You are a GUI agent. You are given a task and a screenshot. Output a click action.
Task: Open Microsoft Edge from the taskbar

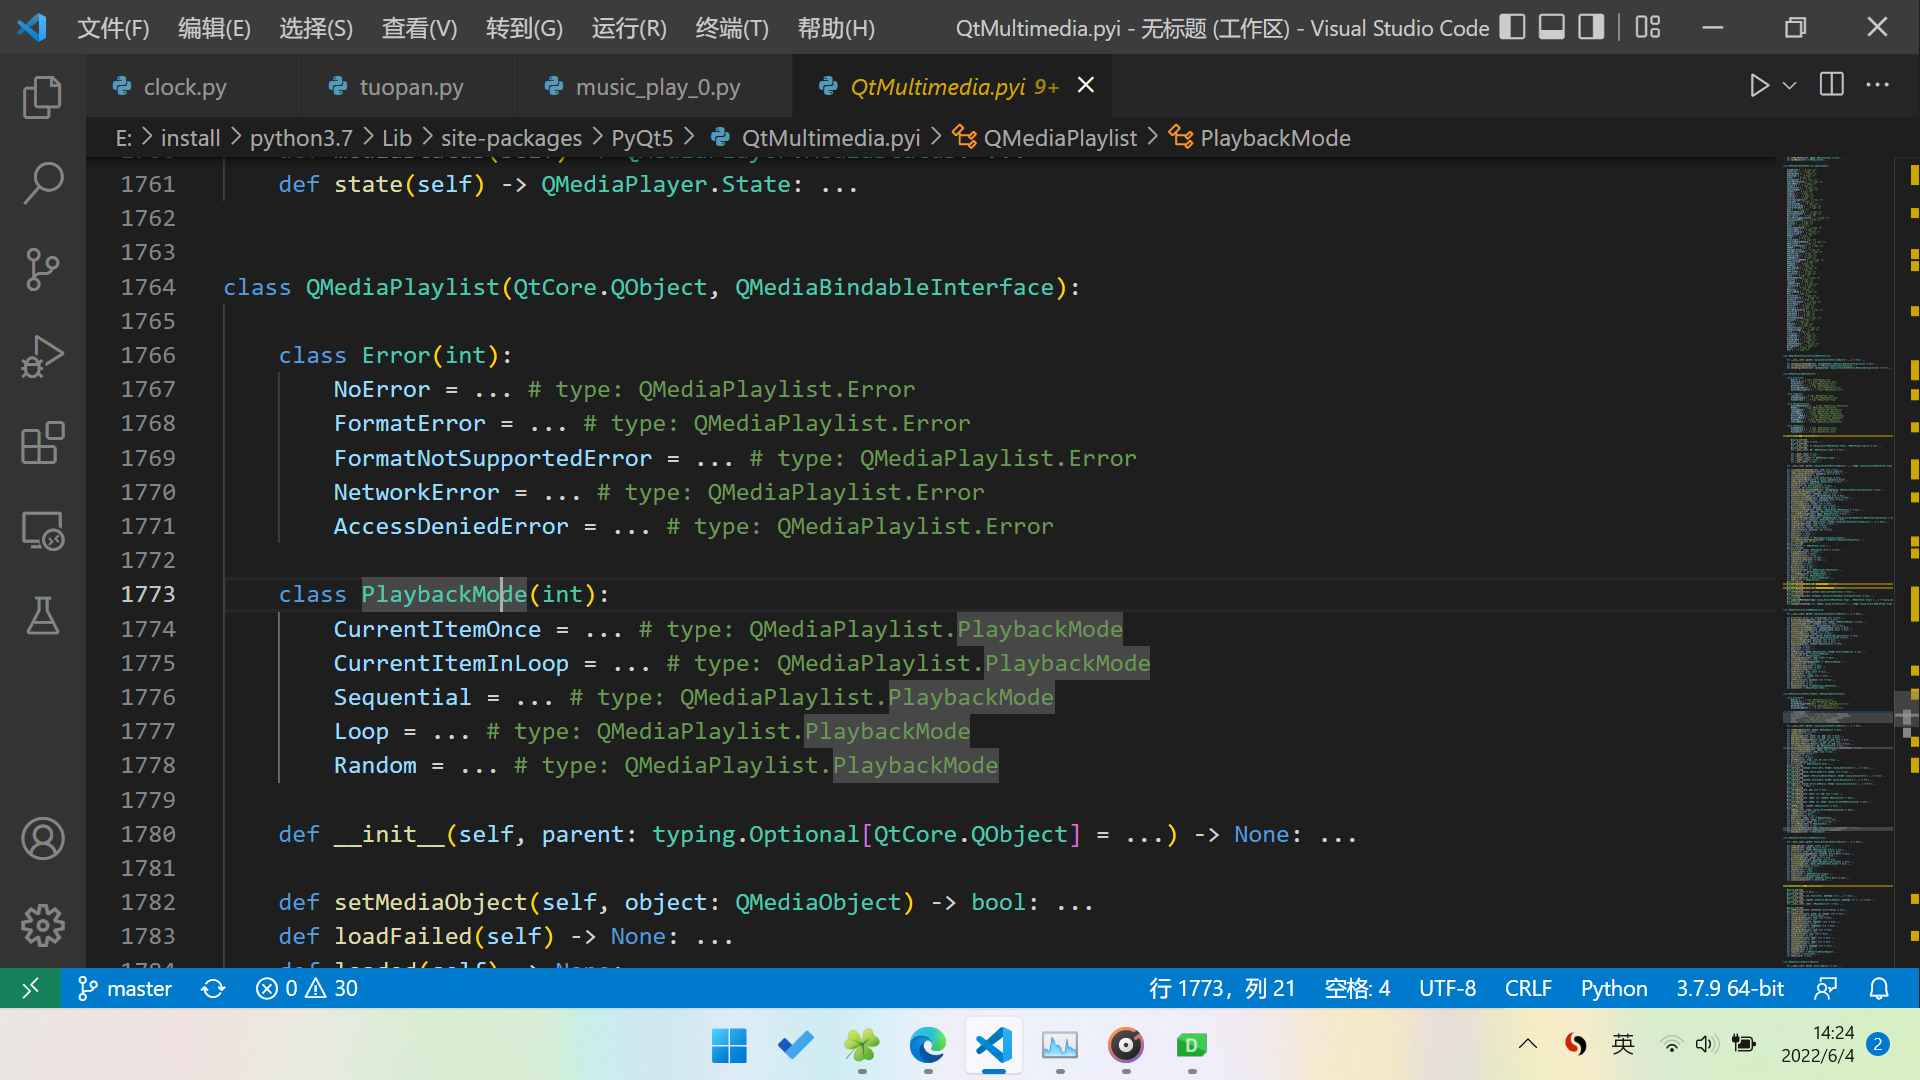927,1046
